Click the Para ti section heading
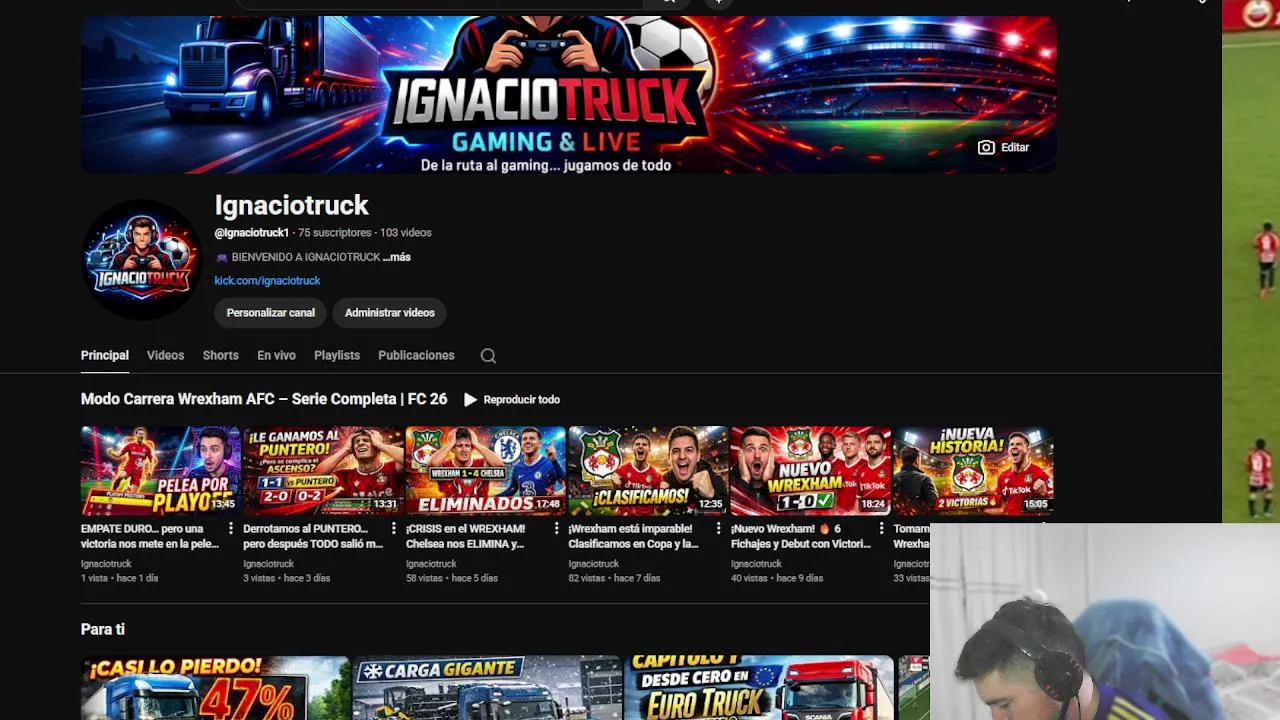This screenshot has height=720, width=1280. tap(103, 629)
